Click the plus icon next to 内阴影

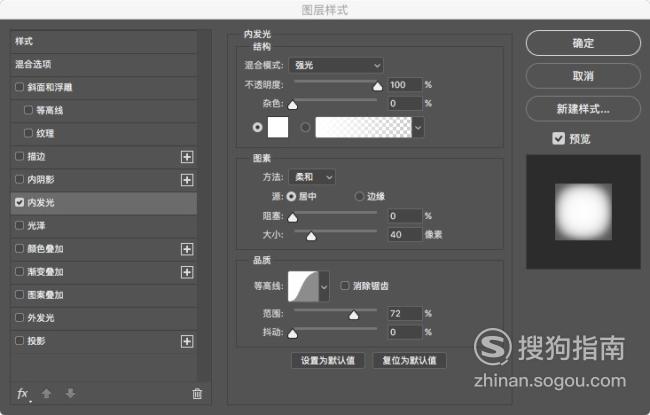187,180
